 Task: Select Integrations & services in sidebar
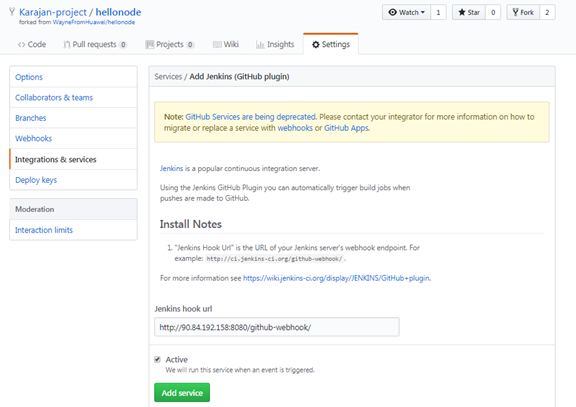[73, 159]
